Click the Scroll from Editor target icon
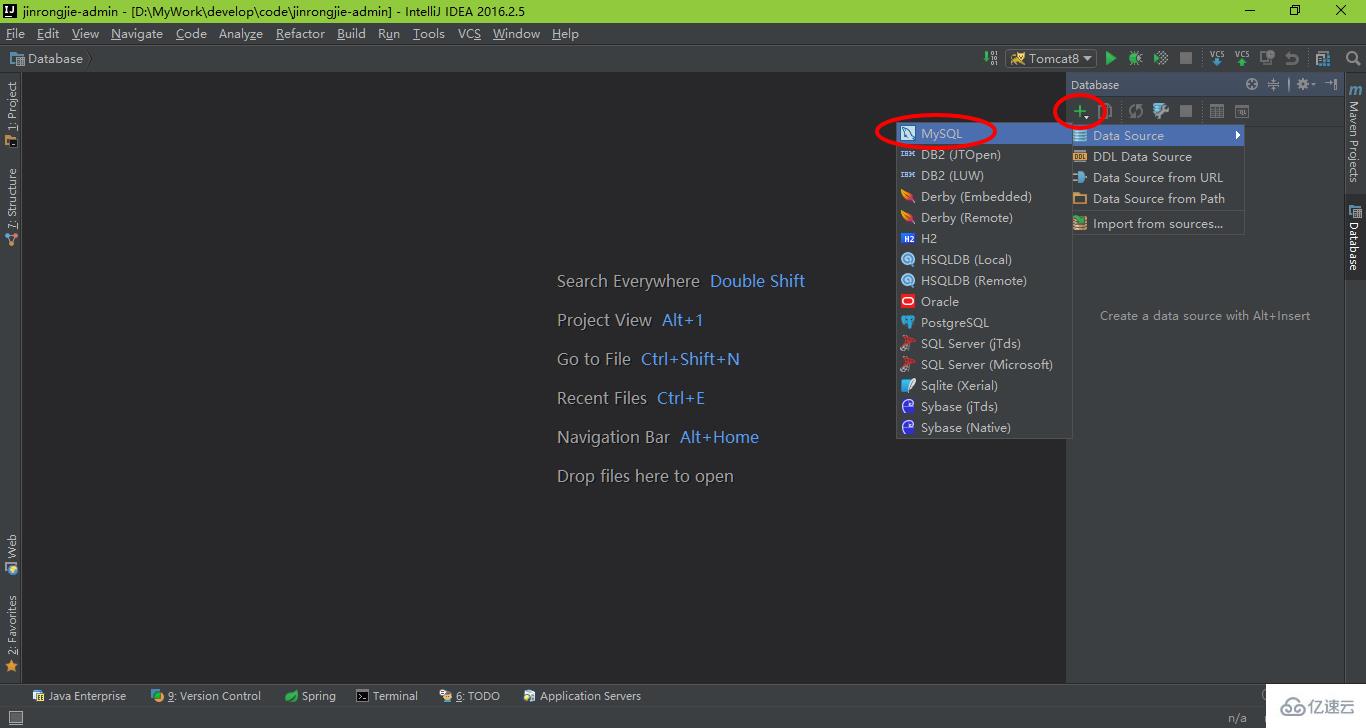Image resolution: width=1366 pixels, height=728 pixels. pos(1252,85)
